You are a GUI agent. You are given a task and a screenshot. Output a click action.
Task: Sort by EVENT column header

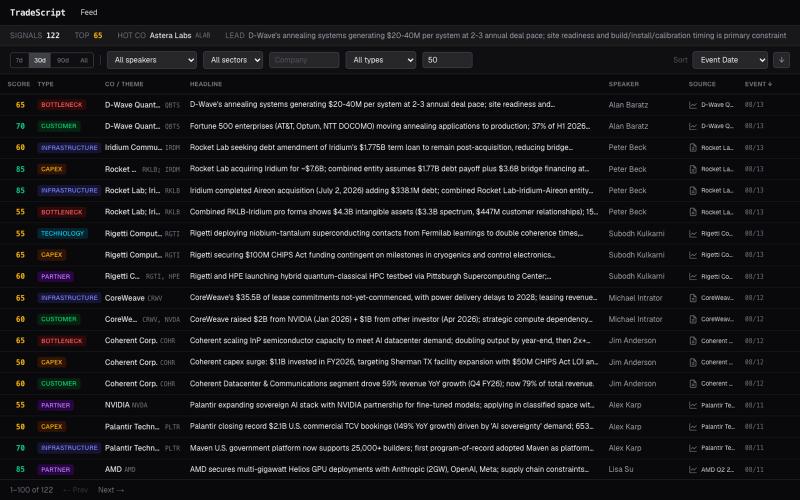point(758,84)
